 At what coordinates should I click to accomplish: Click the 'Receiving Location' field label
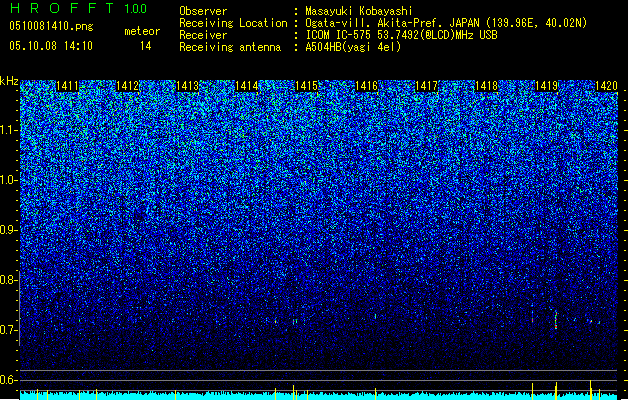point(233,23)
